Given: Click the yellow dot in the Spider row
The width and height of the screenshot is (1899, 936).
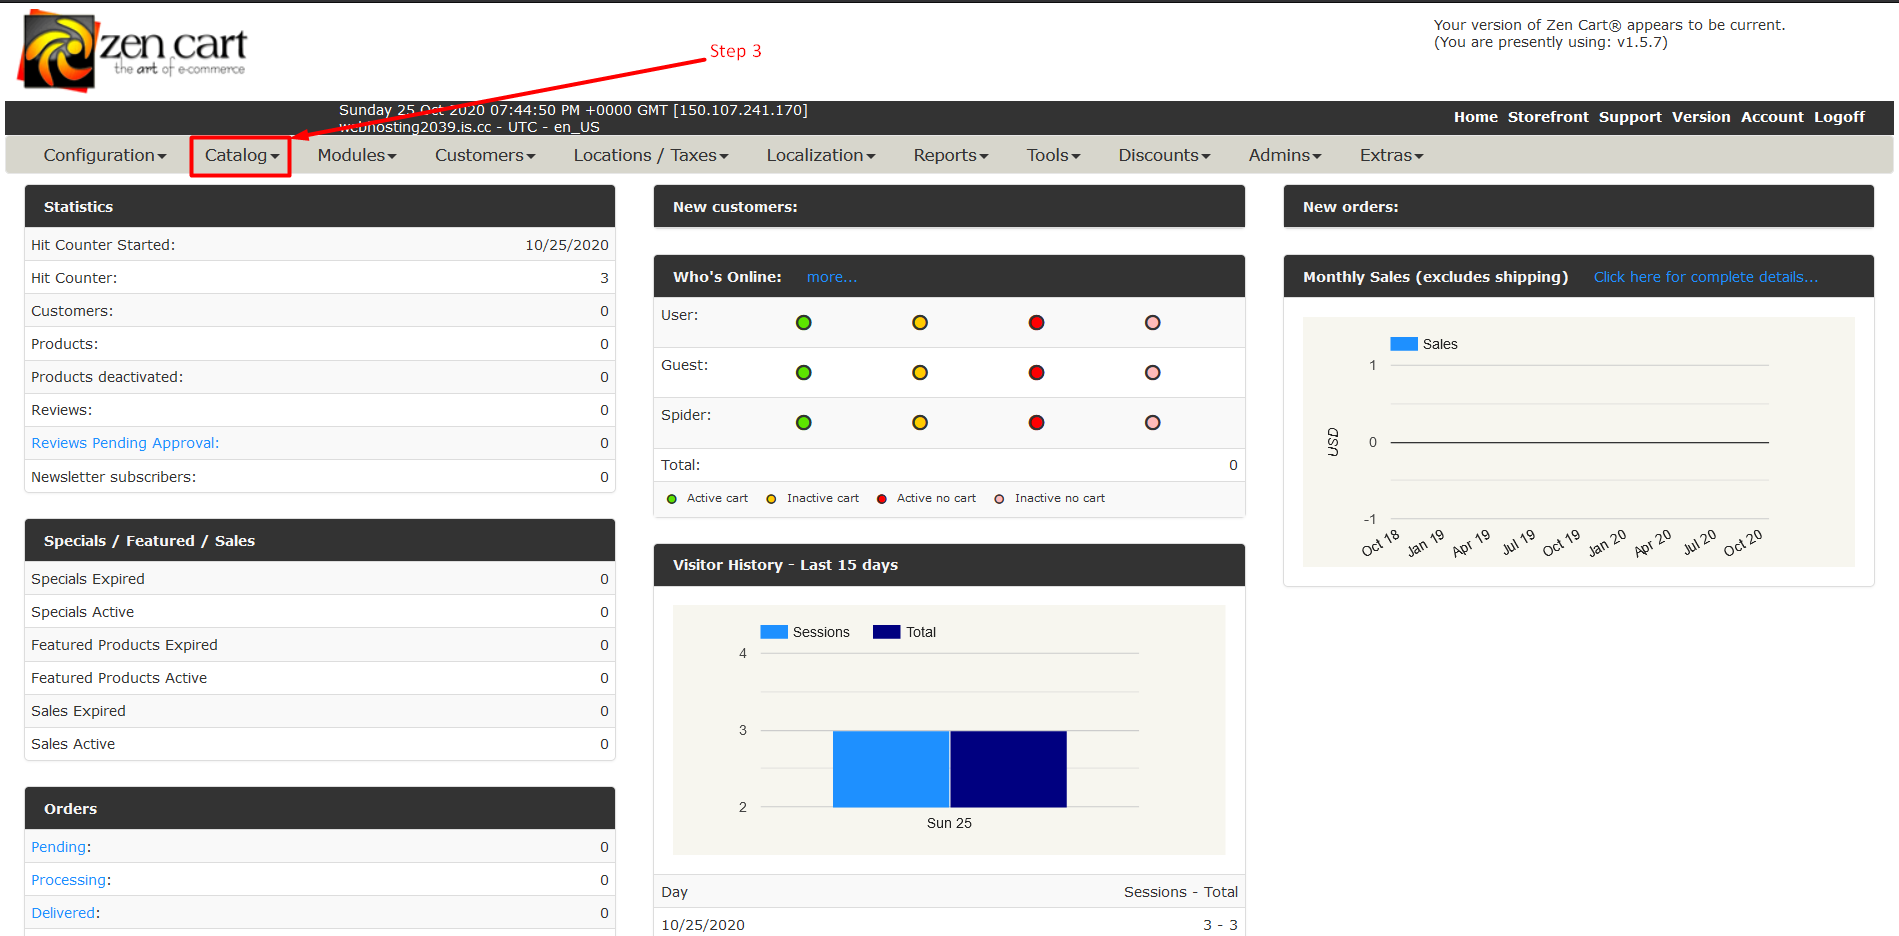Looking at the screenshot, I should pos(920,423).
